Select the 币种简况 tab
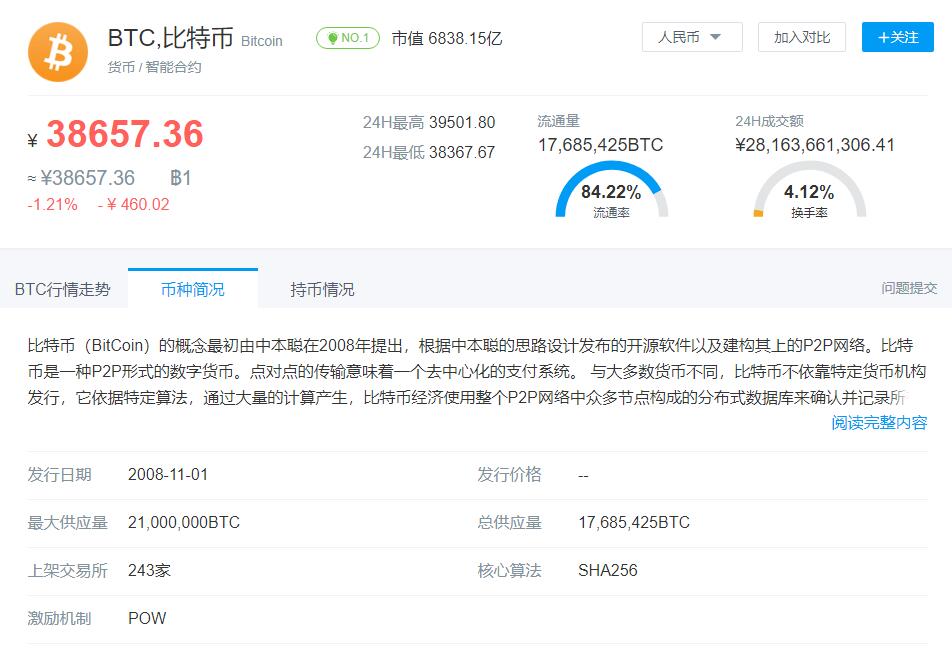Image resolution: width=952 pixels, height=655 pixels. pos(192,289)
